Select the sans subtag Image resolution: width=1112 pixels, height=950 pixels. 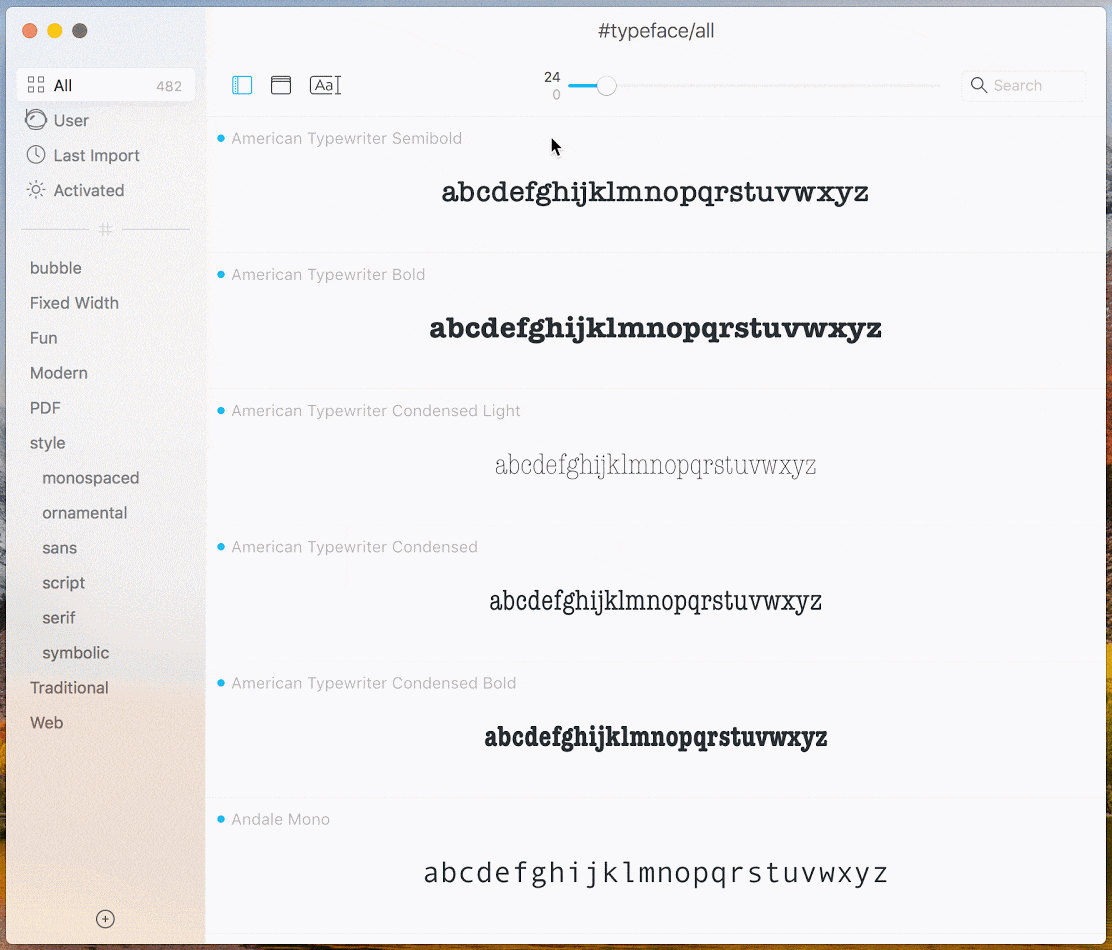click(x=60, y=547)
